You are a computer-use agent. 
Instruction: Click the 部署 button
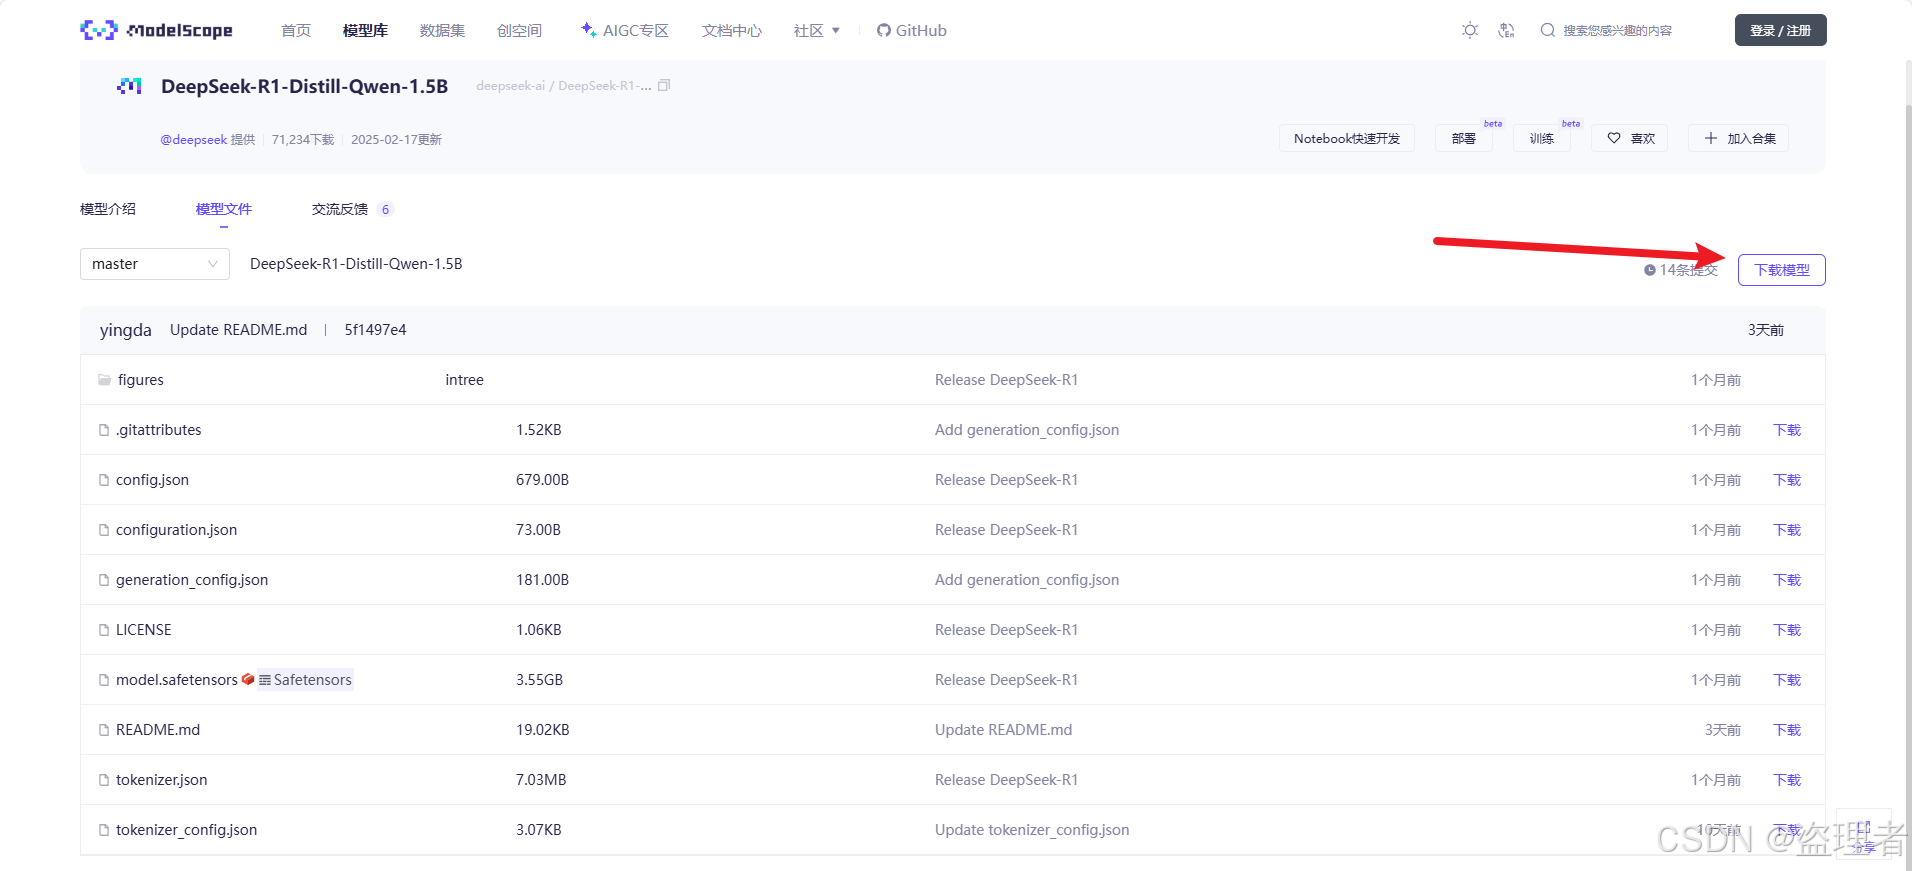tap(1464, 138)
